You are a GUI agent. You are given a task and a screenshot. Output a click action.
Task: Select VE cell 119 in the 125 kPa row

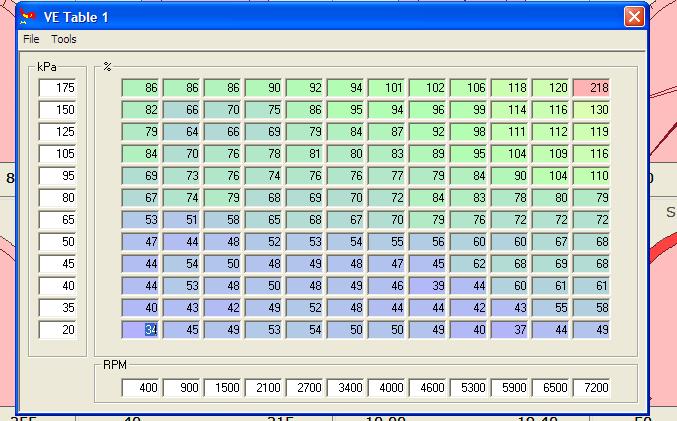coord(592,132)
